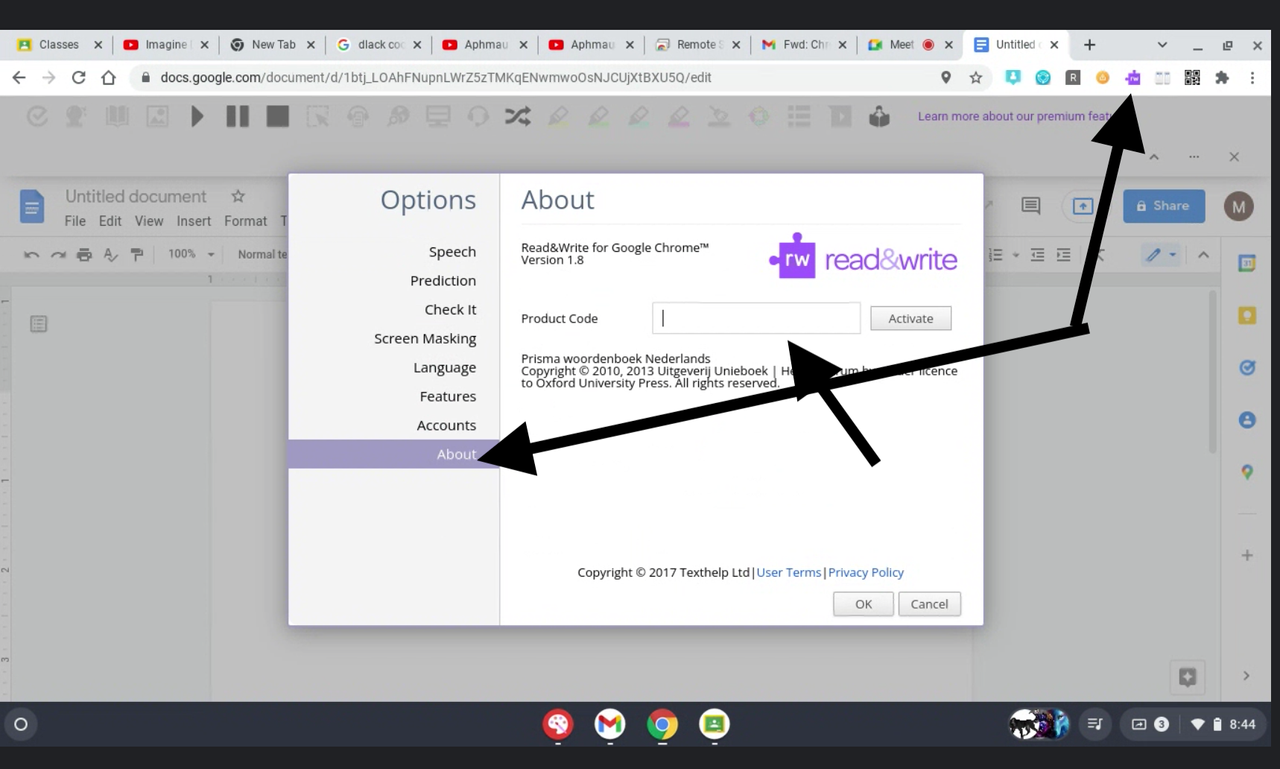This screenshot has width=1280, height=769.
Task: Open the Docs document outline icon
Action: [x=38, y=324]
